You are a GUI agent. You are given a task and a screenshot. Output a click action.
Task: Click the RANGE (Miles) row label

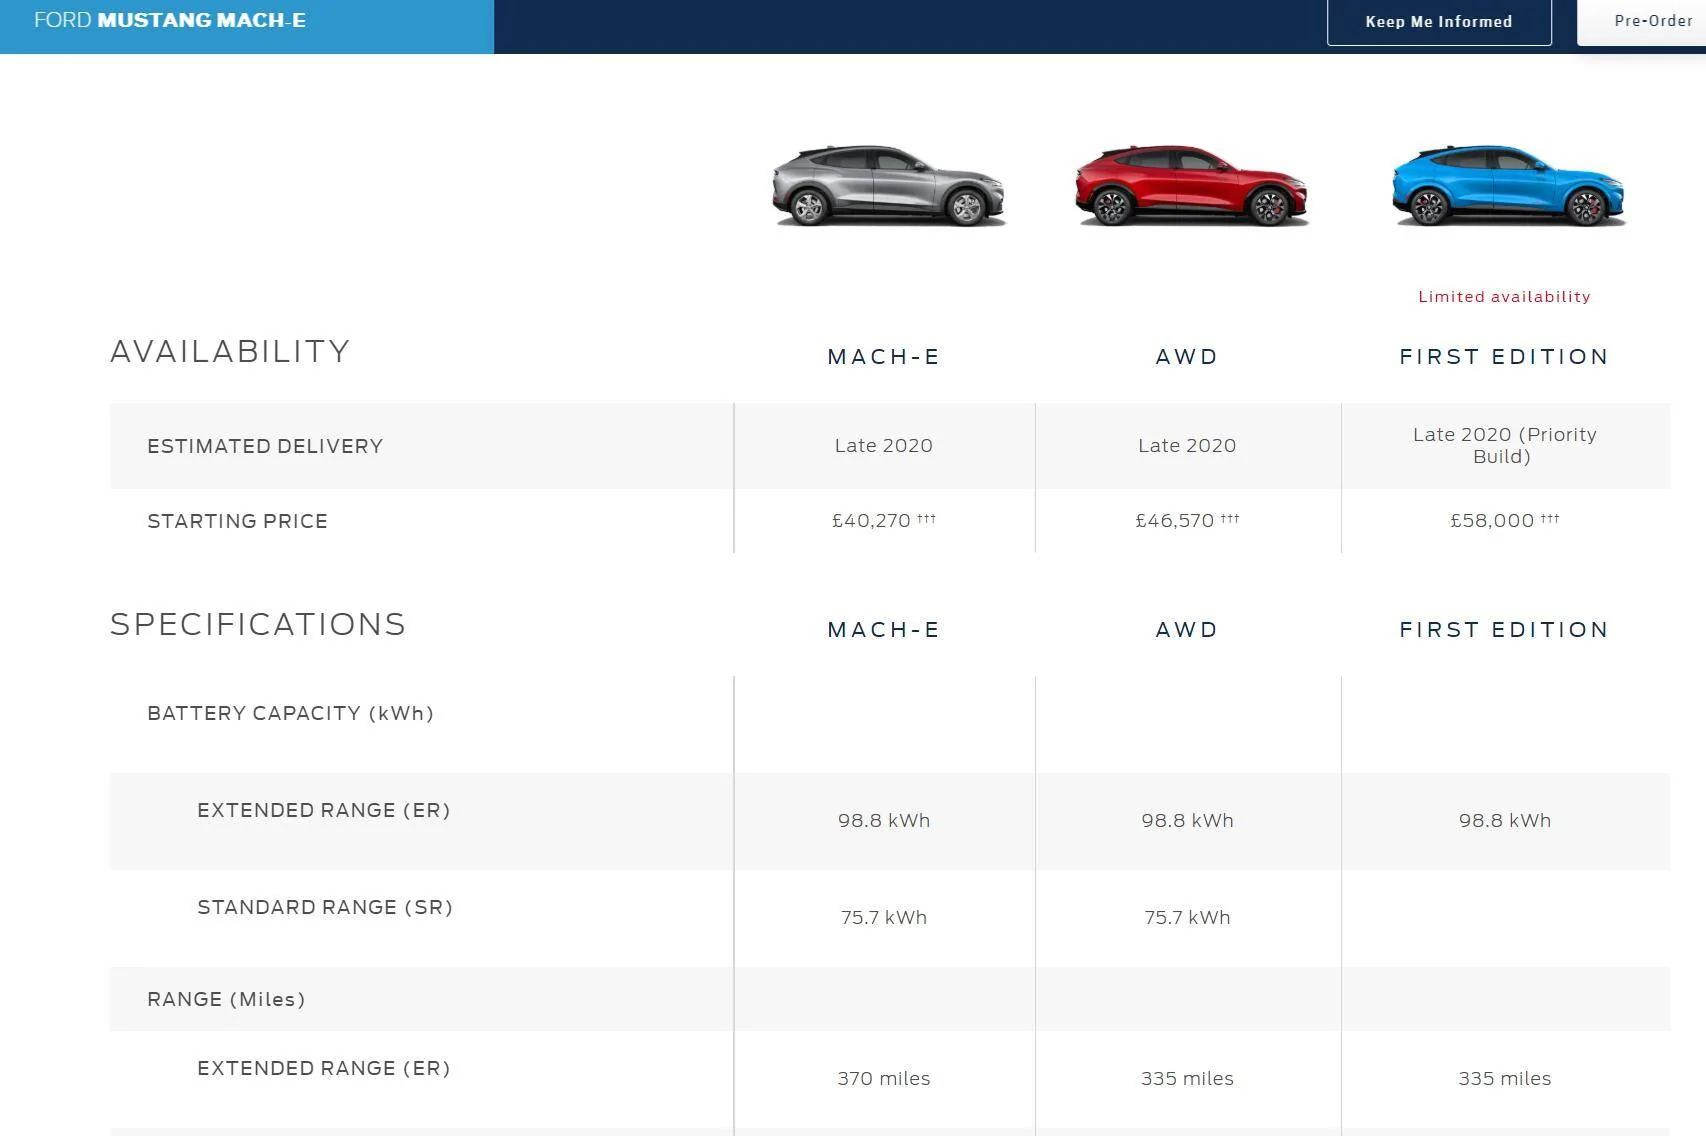click(226, 1000)
